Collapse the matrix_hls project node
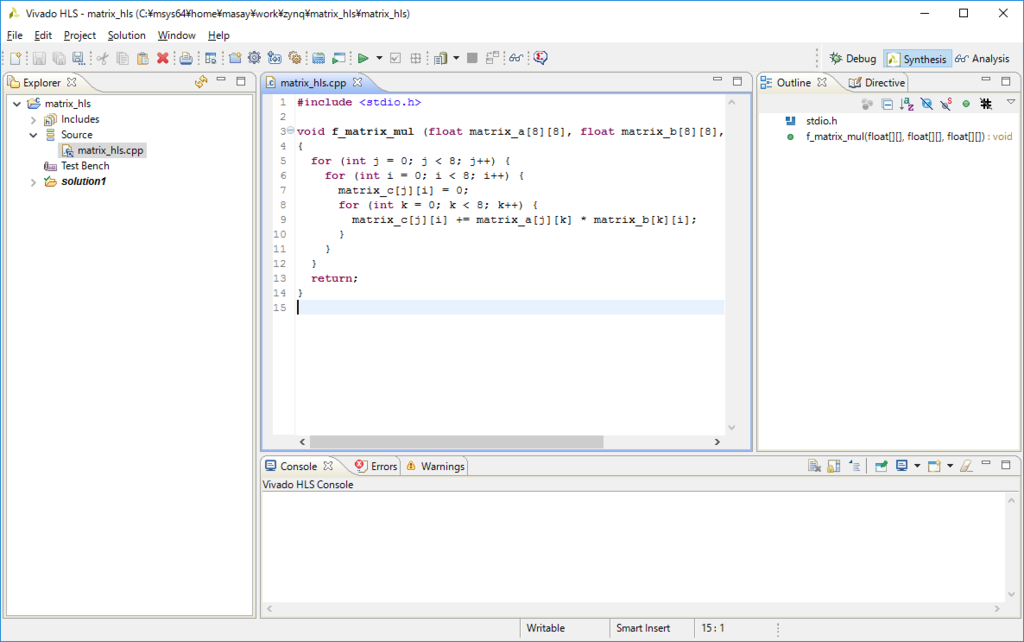Screen dimensions: 1024x642 tap(17, 104)
